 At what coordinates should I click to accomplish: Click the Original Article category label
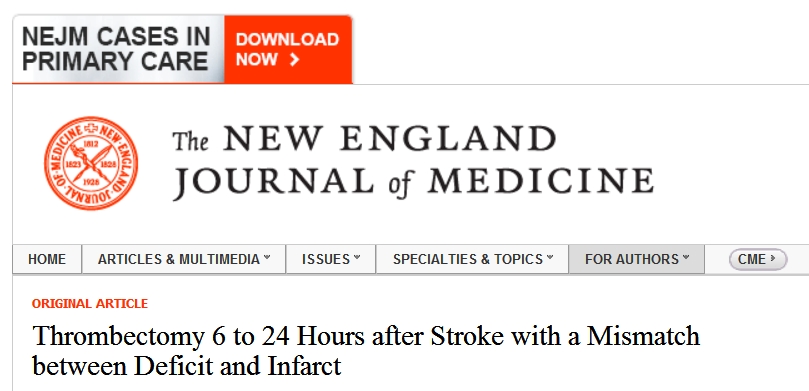pos(90,304)
